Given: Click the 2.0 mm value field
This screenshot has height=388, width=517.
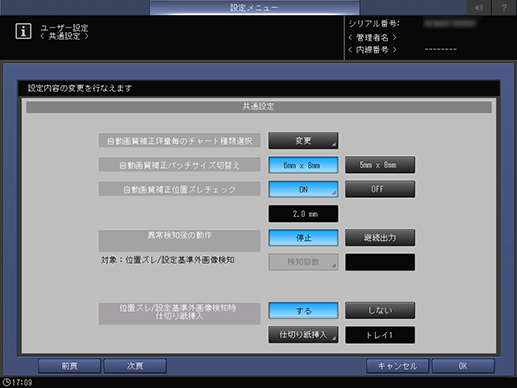Looking at the screenshot, I should coord(303,214).
